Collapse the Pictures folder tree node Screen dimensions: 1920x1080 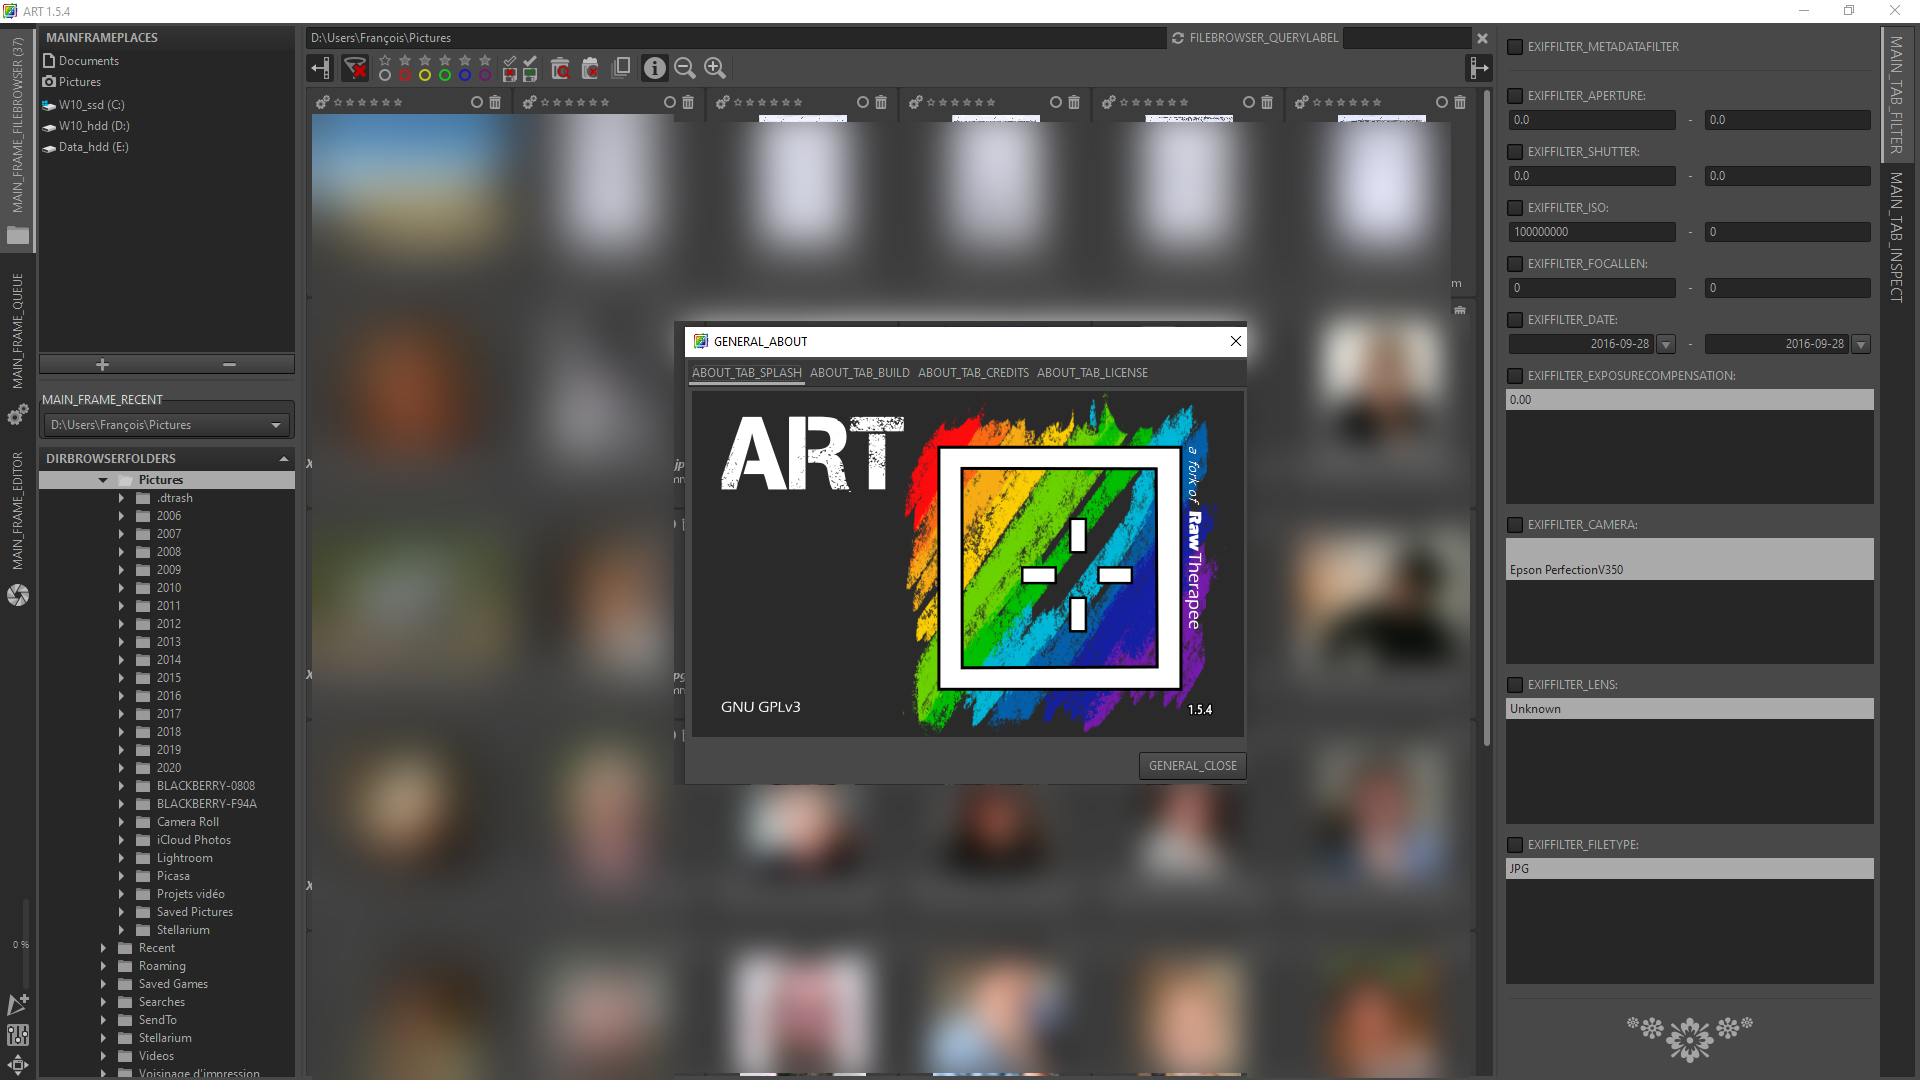click(103, 480)
